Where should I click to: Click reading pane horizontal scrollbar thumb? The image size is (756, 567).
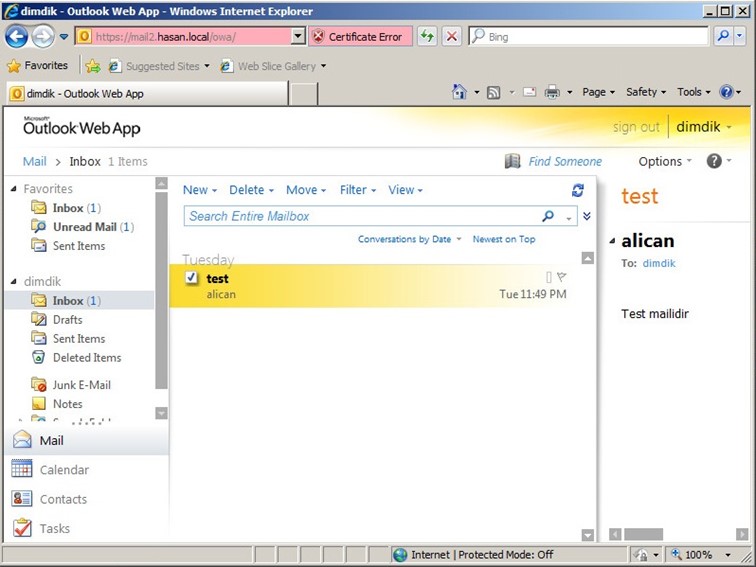coord(643,534)
